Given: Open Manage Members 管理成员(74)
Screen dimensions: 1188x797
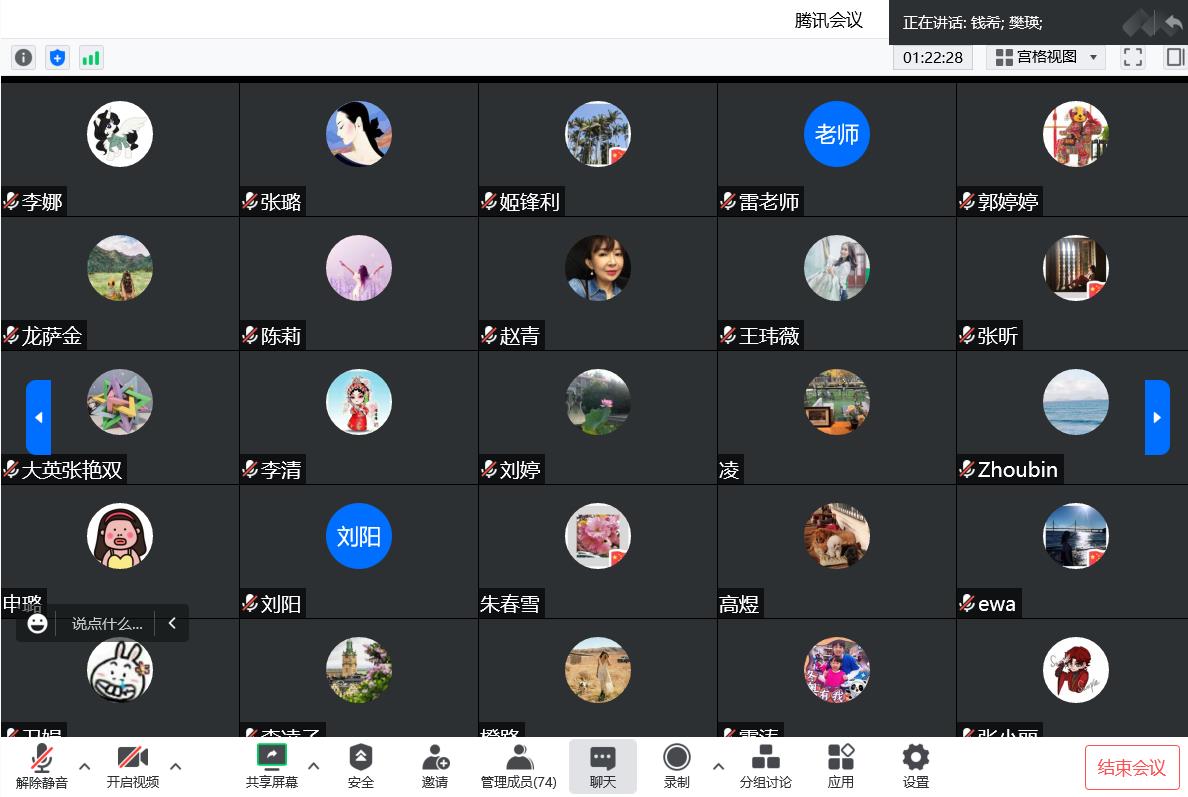Looking at the screenshot, I should point(519,766).
